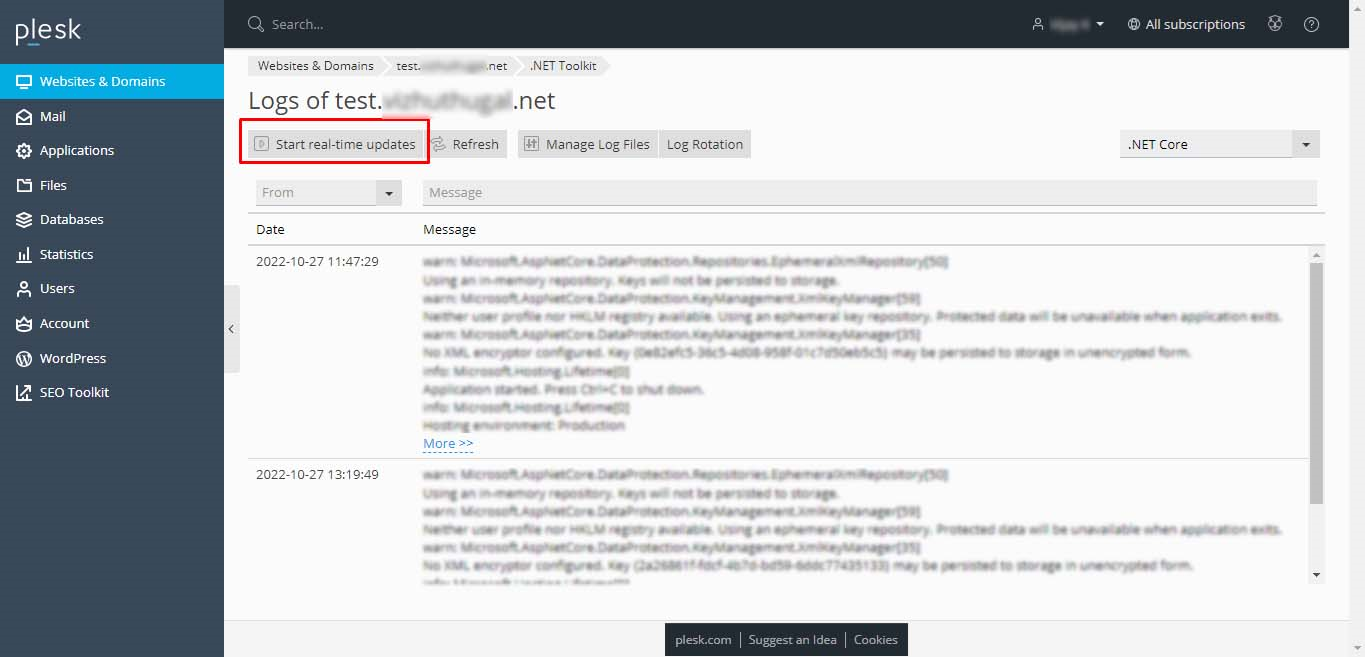Click the Date column header
1365x657 pixels.
pos(270,229)
